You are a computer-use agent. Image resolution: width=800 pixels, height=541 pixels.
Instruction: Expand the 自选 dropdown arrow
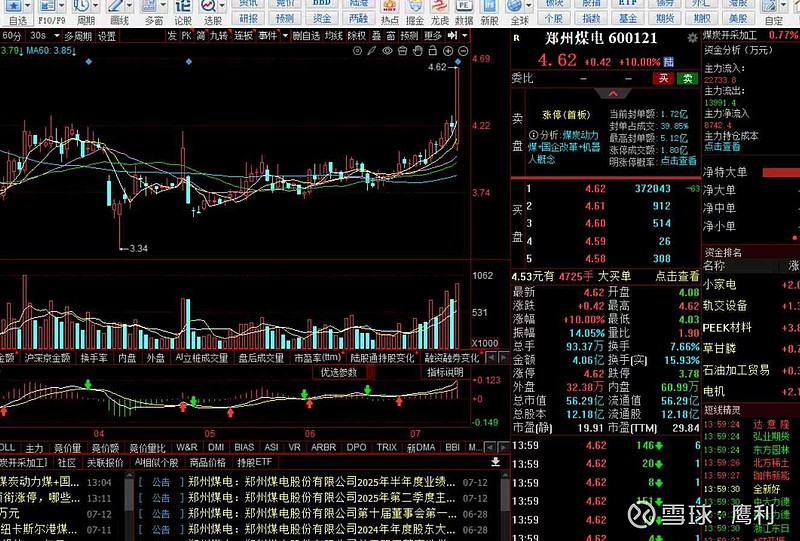[x=28, y=6]
